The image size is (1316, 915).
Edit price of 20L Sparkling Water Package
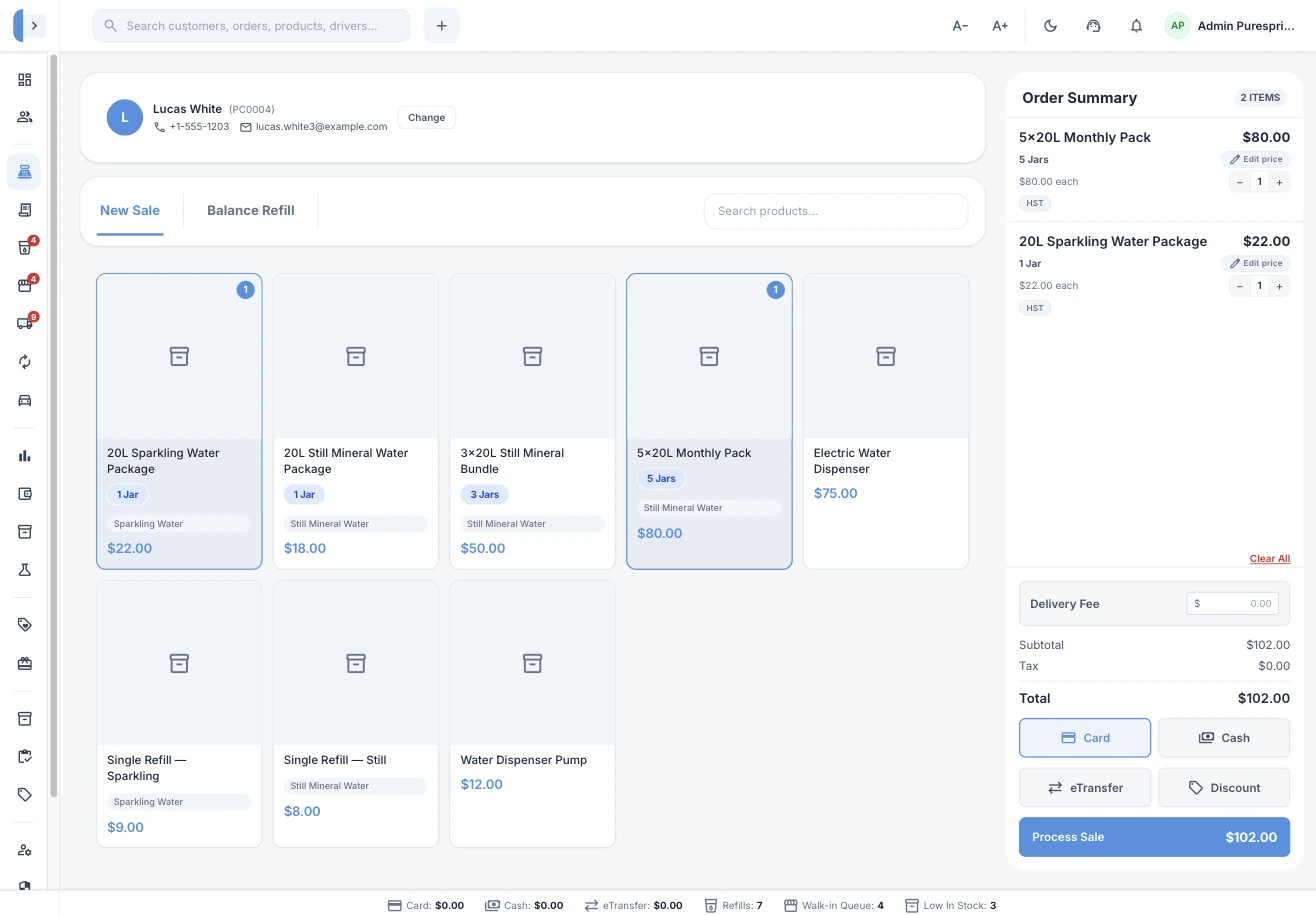(1256, 263)
